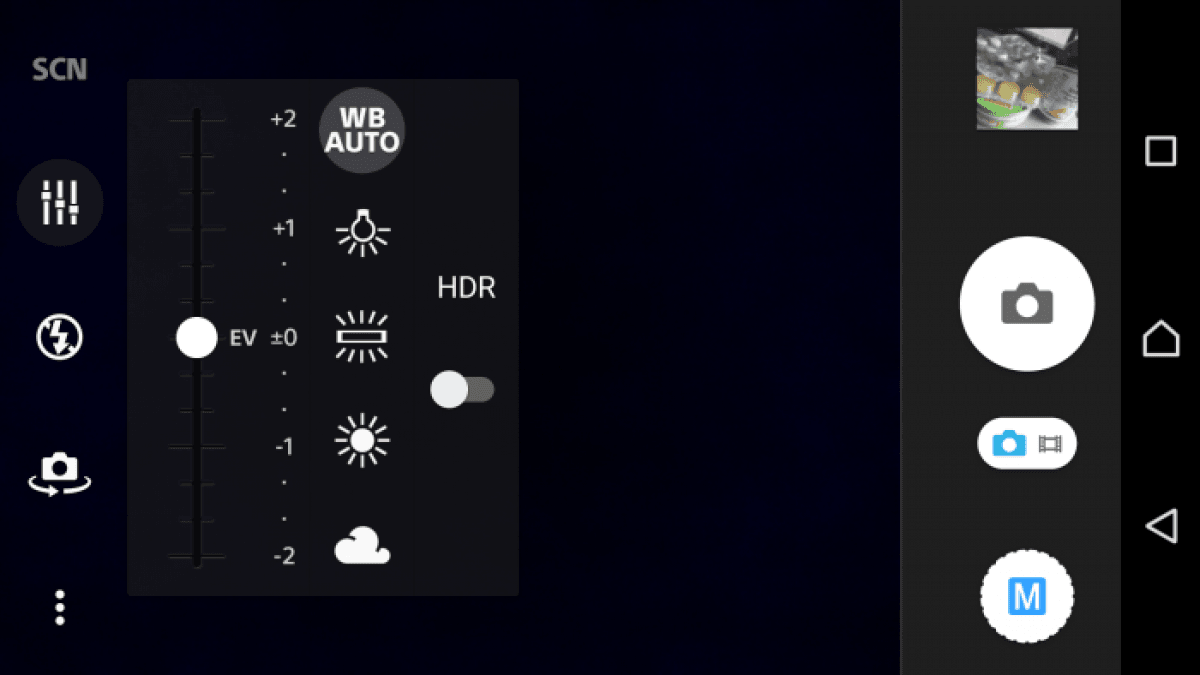1200x675 pixels.
Task: Open the three-dot more options menu
Action: tap(60, 608)
